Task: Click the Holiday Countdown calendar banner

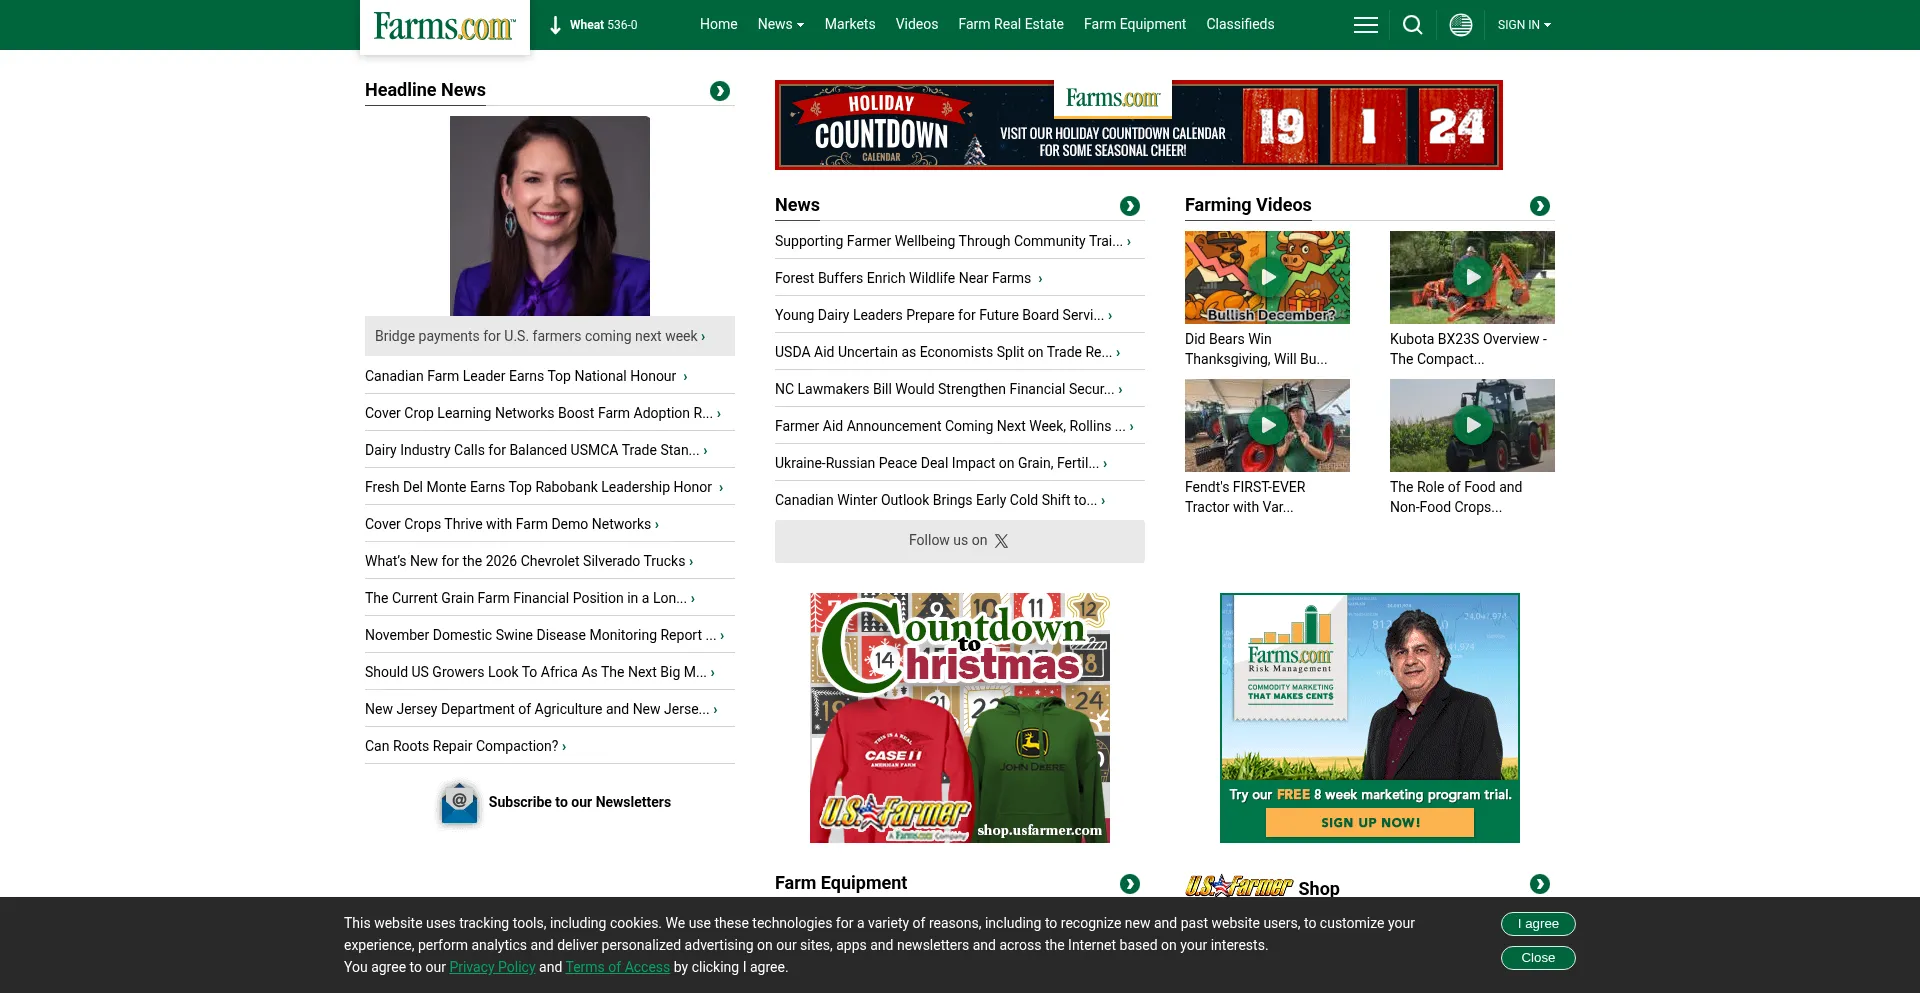Action: coord(1138,125)
